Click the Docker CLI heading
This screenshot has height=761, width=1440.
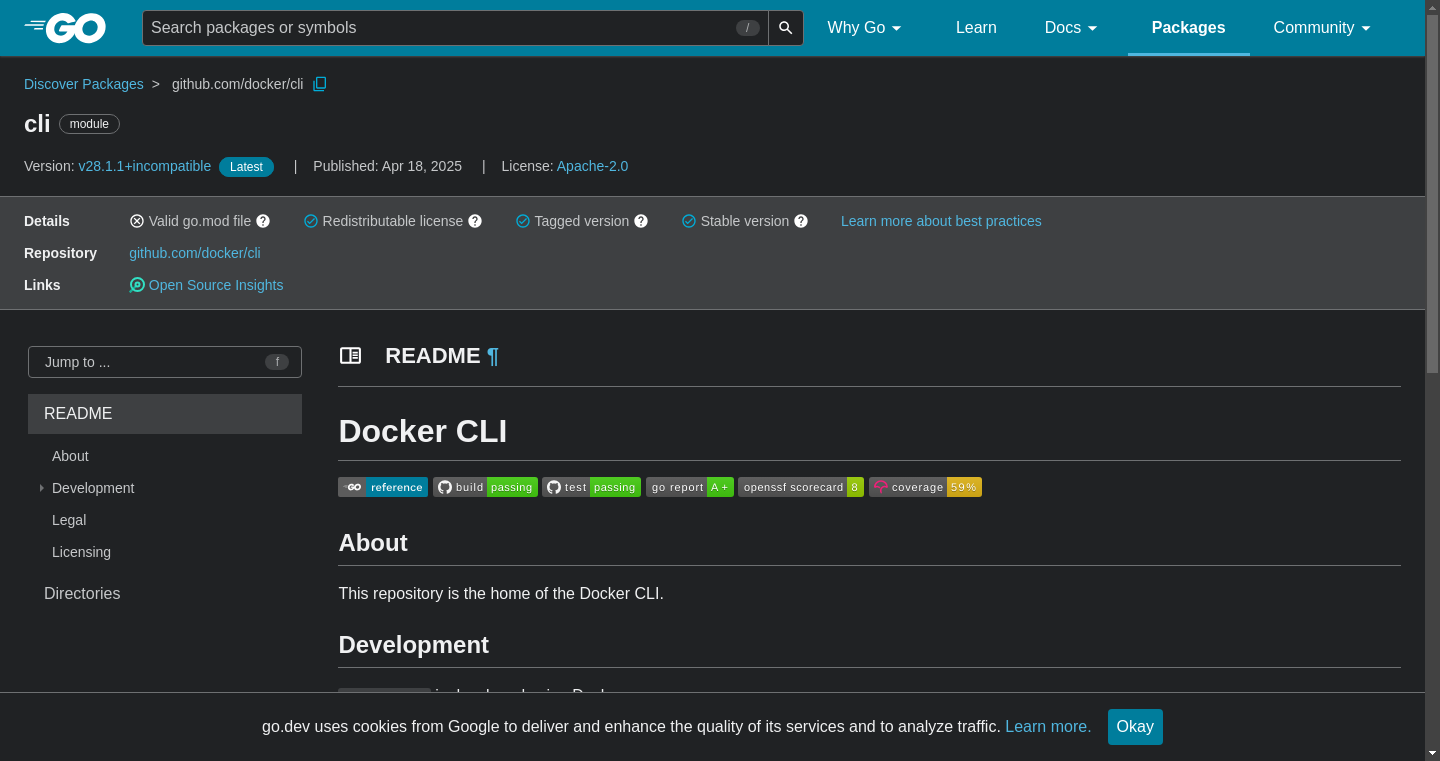pyautogui.click(x=423, y=431)
